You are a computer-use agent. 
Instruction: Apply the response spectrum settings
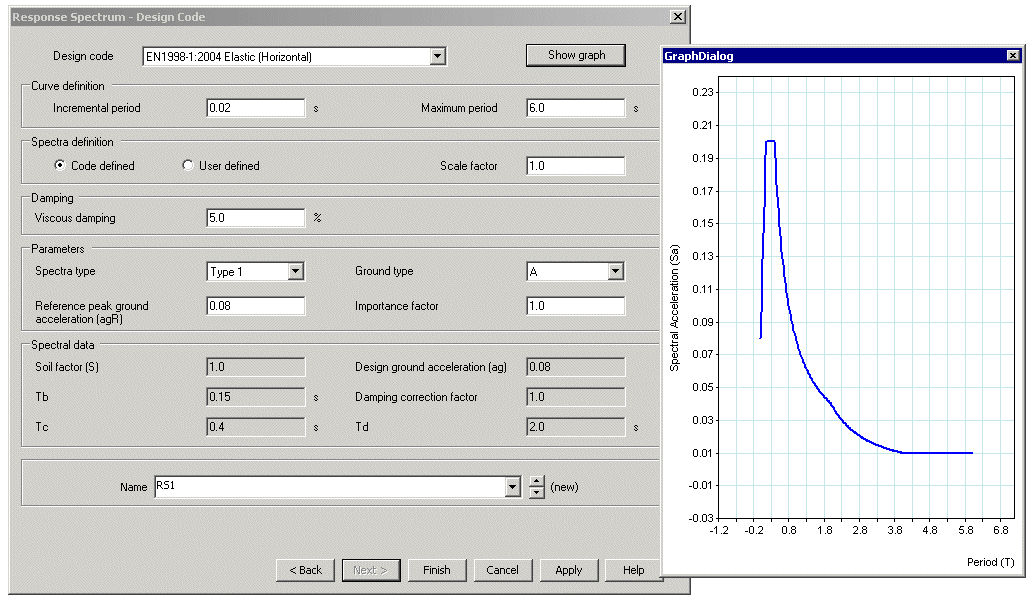click(568, 570)
